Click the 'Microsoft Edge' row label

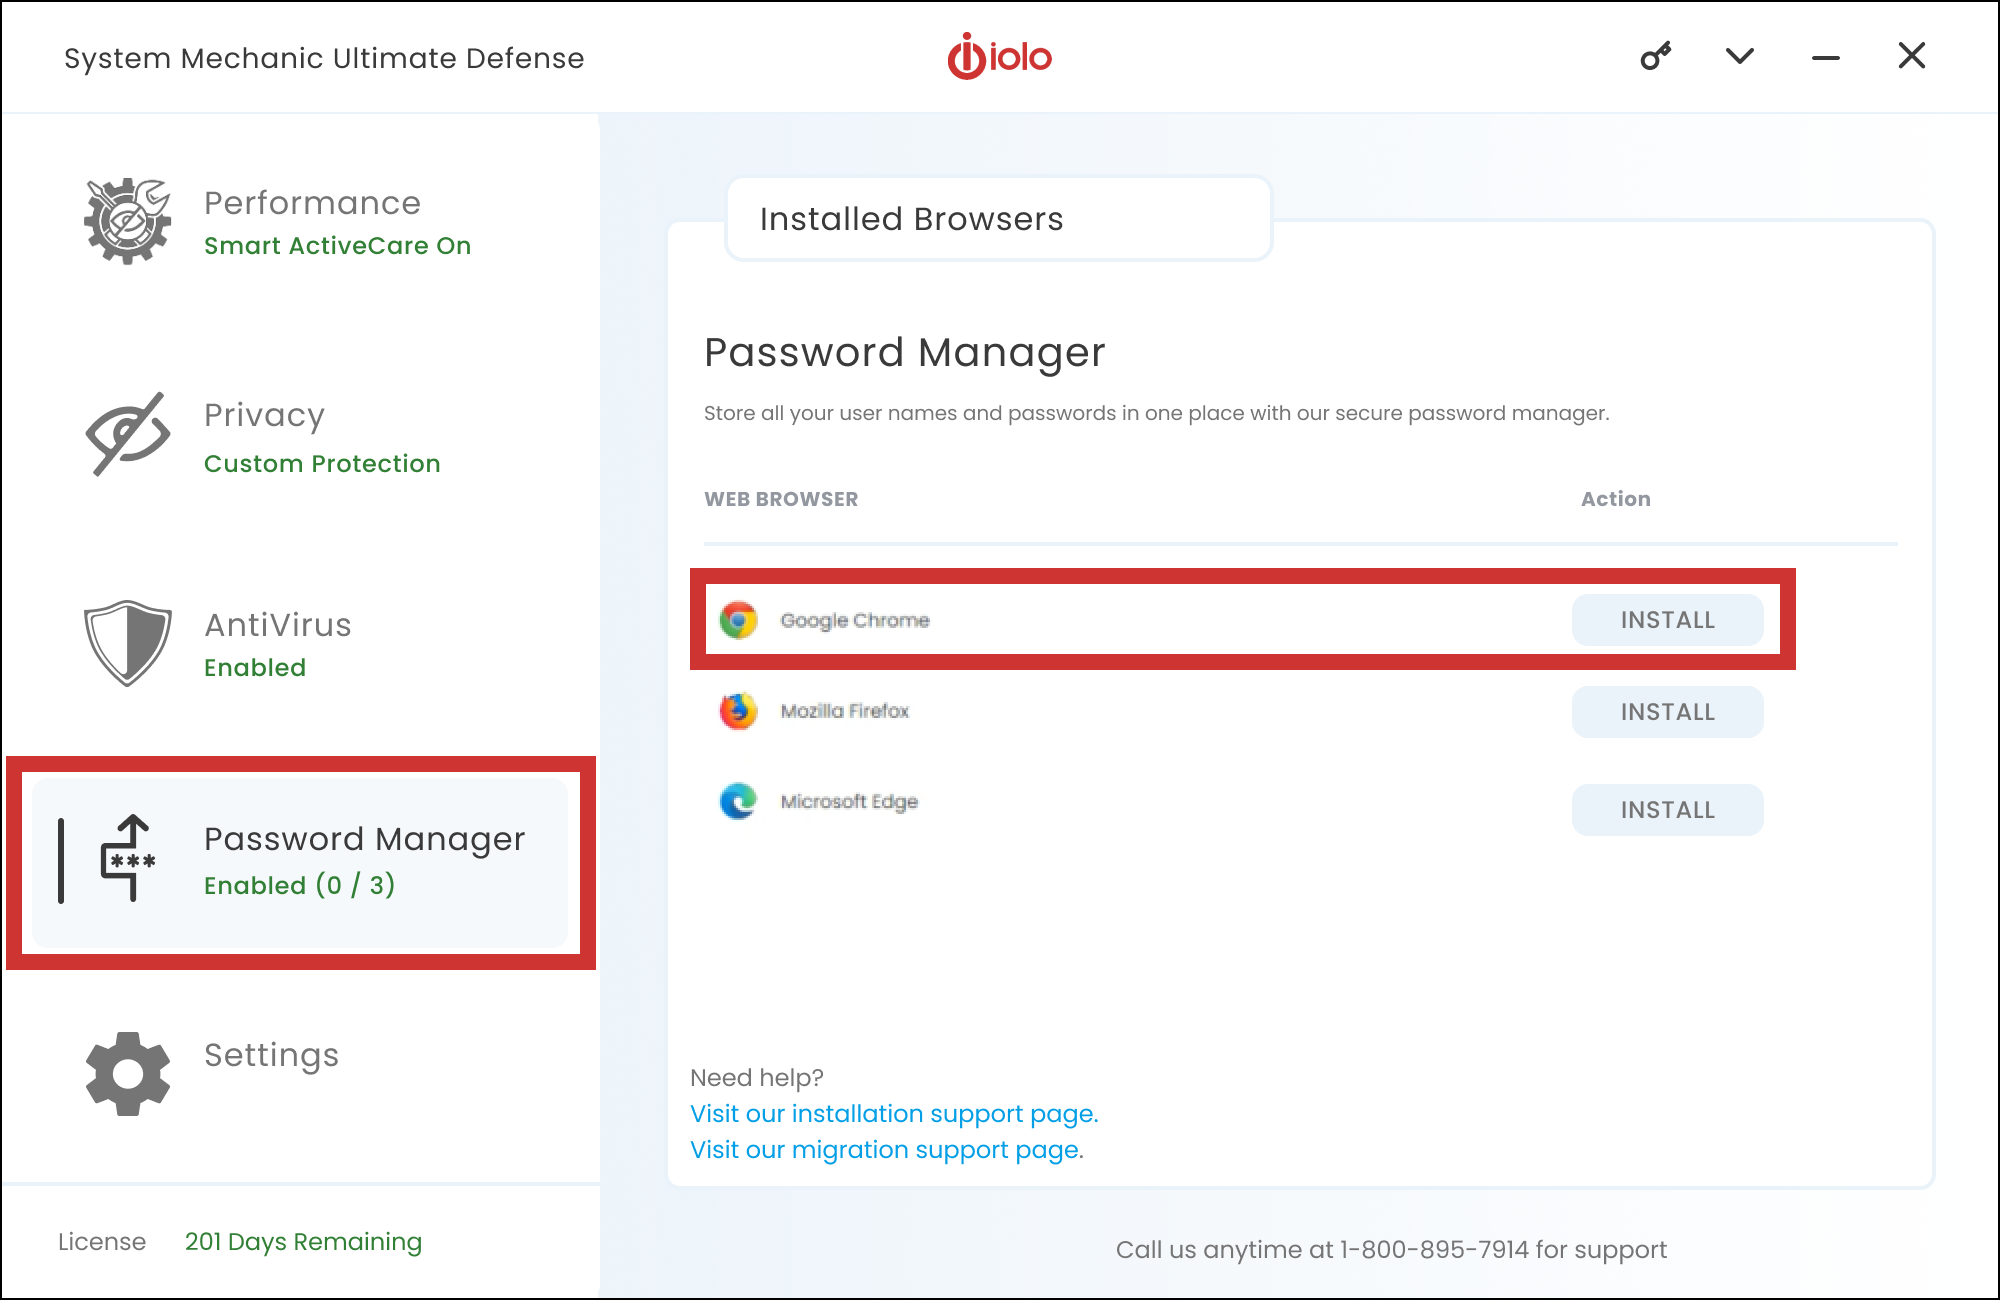849,802
